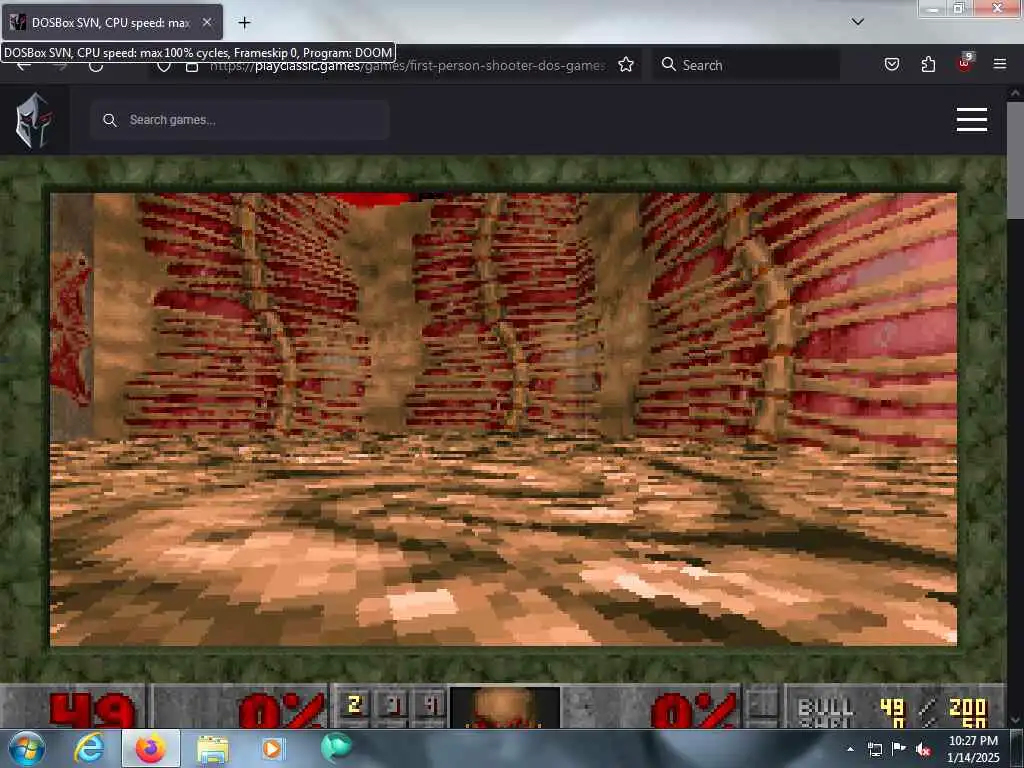
Task: Open the Windows Start menu
Action: (x=25, y=748)
